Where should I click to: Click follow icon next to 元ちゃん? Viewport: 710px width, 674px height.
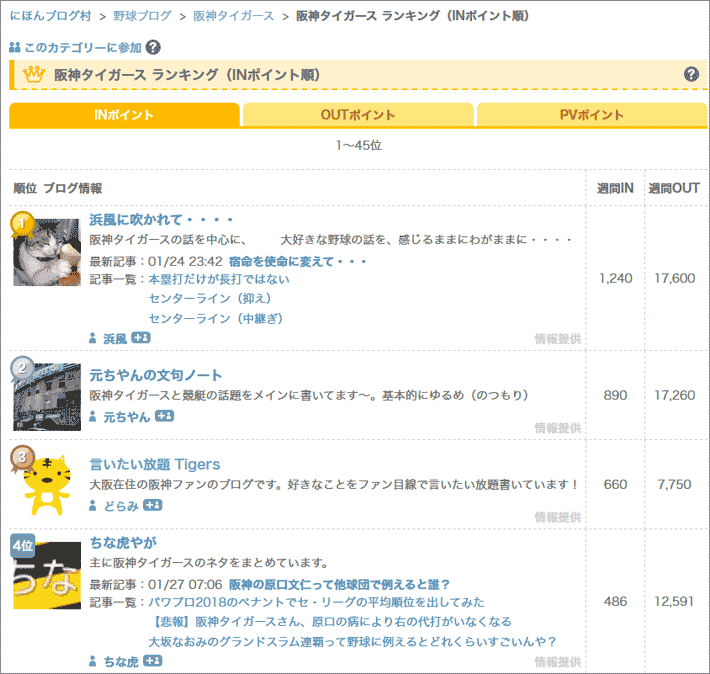[x=164, y=416]
